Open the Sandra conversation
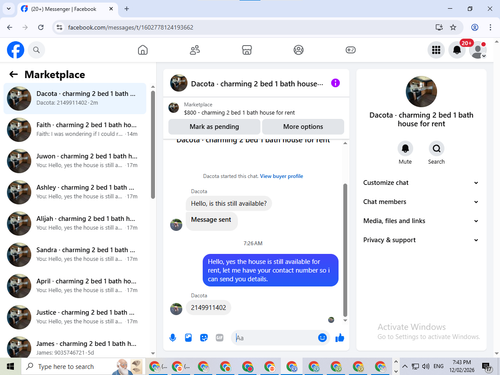The image size is (500, 375). point(75,254)
